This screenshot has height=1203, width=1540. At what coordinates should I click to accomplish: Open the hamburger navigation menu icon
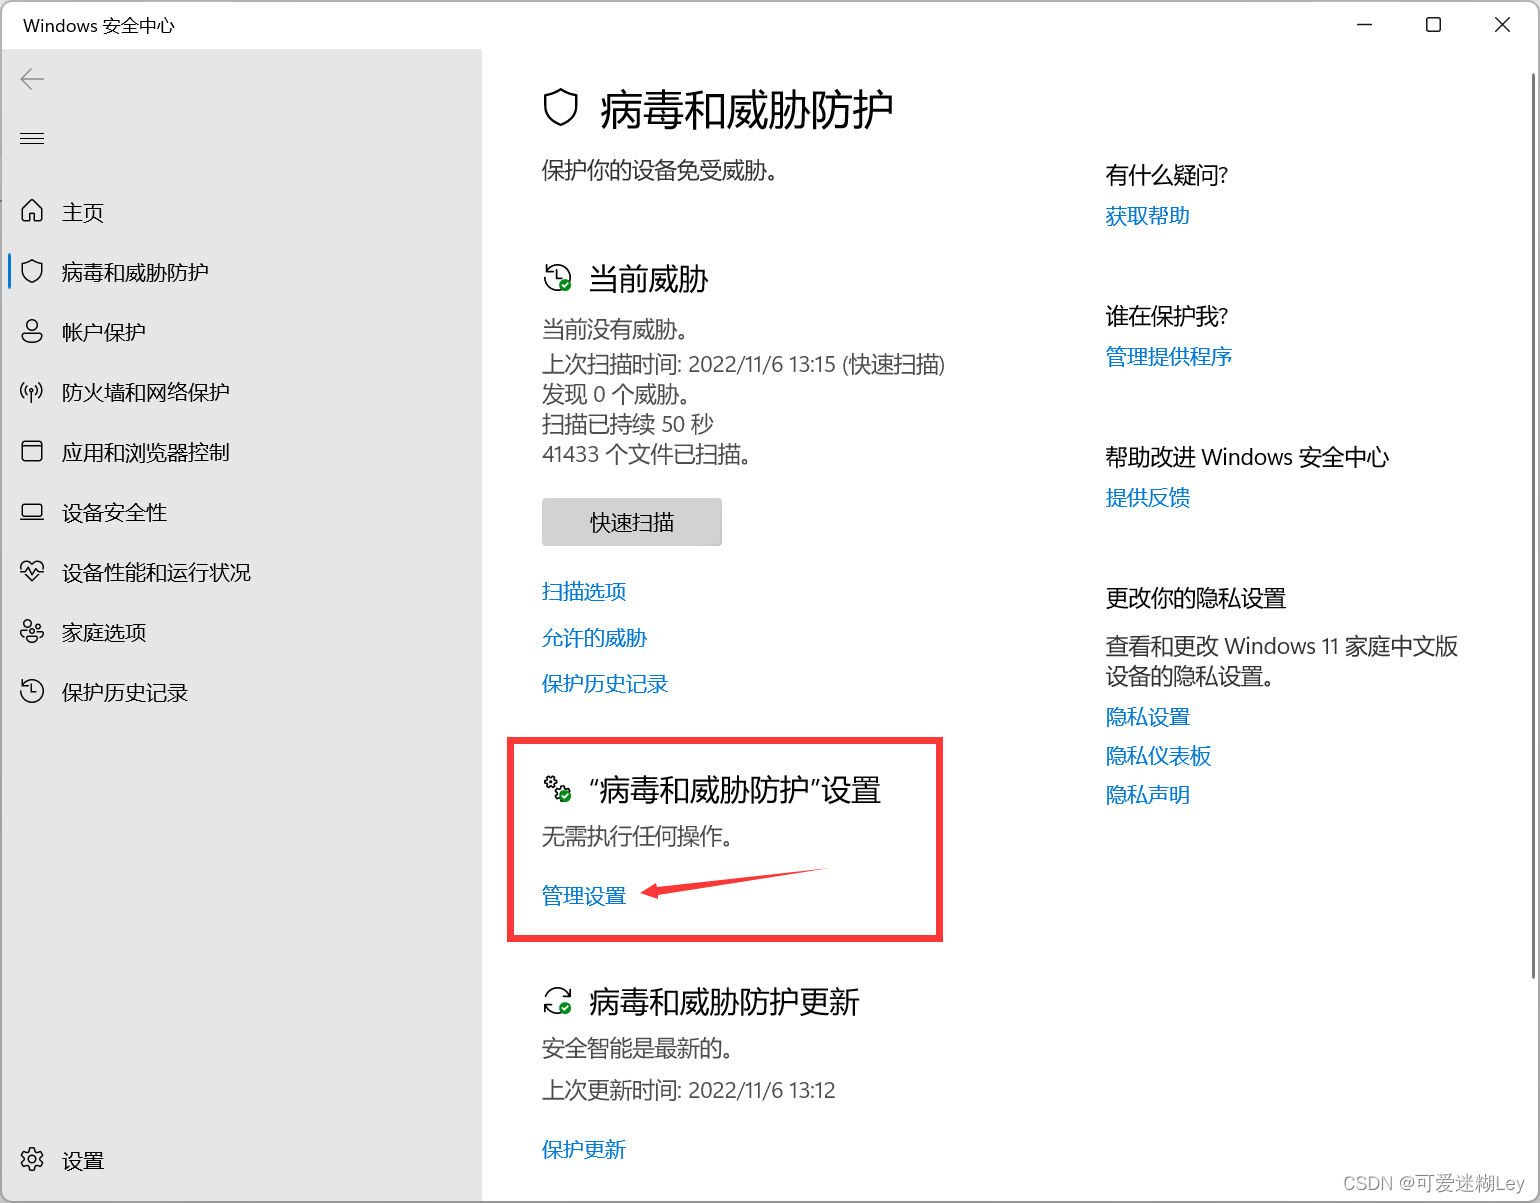pyautogui.click(x=32, y=138)
